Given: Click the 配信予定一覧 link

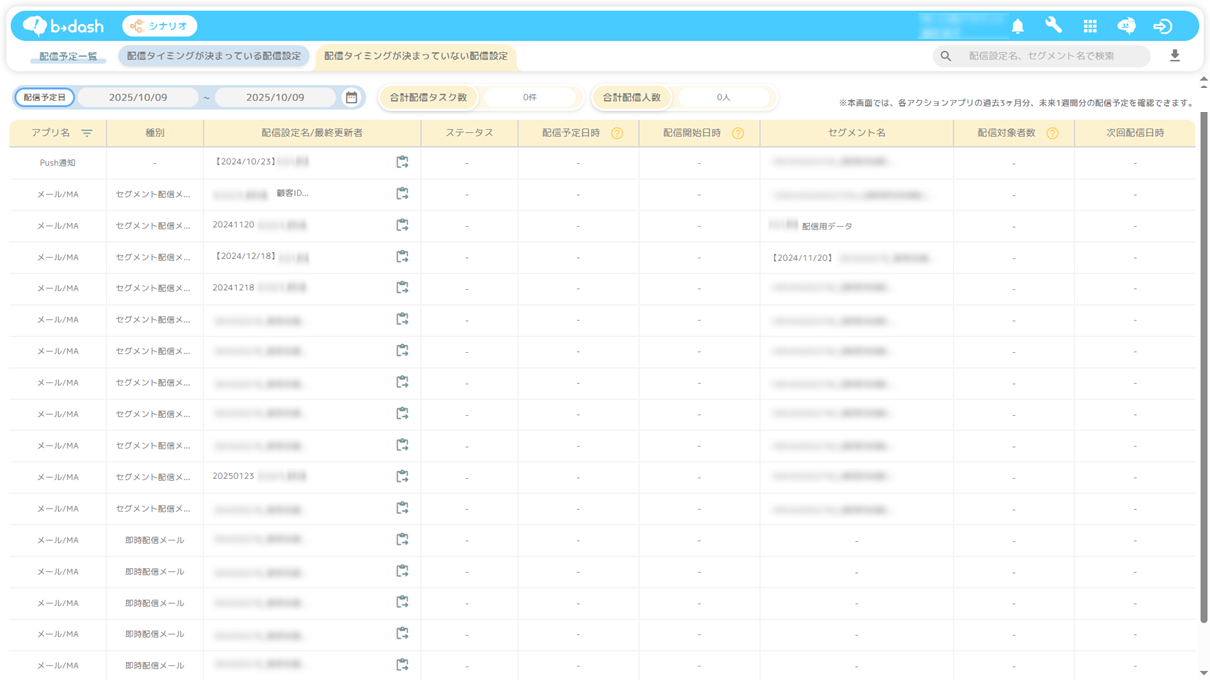Looking at the screenshot, I should coord(68,57).
